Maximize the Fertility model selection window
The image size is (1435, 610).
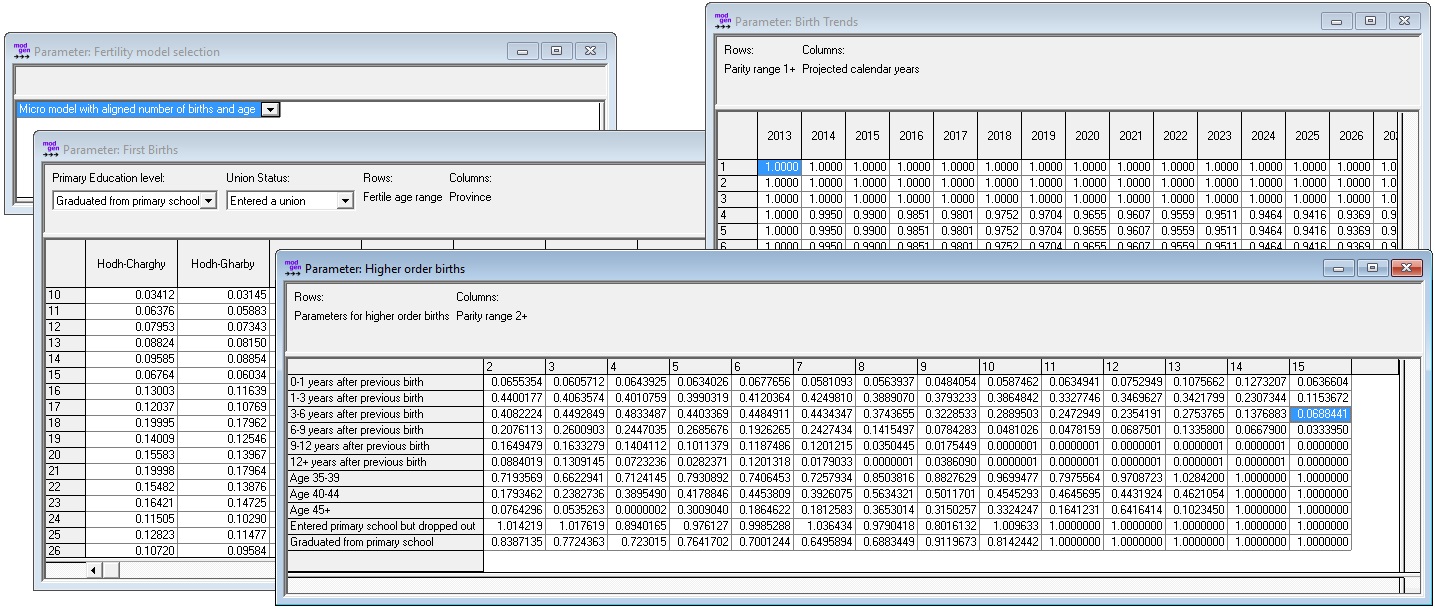pos(556,51)
